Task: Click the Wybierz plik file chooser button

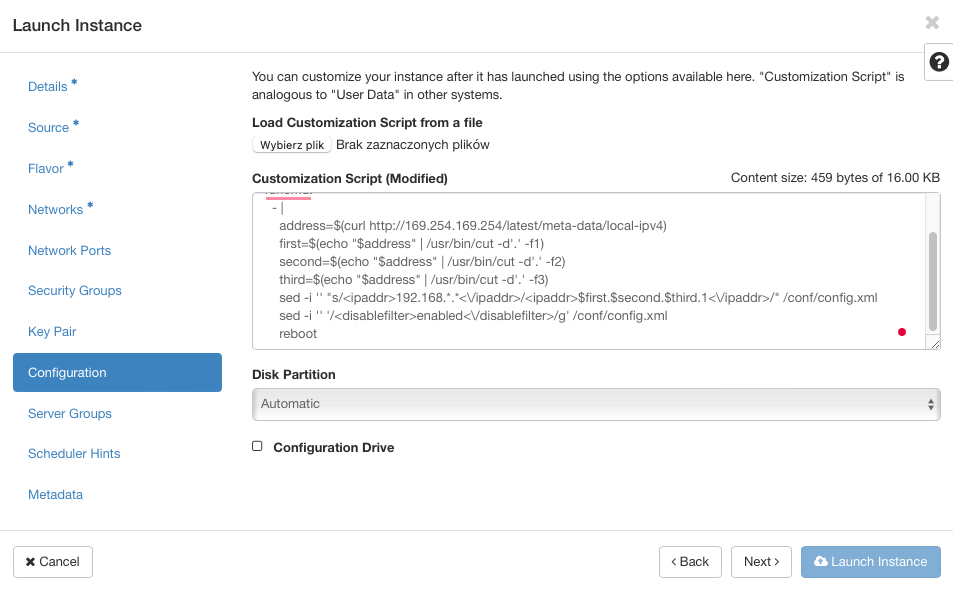Action: [292, 145]
